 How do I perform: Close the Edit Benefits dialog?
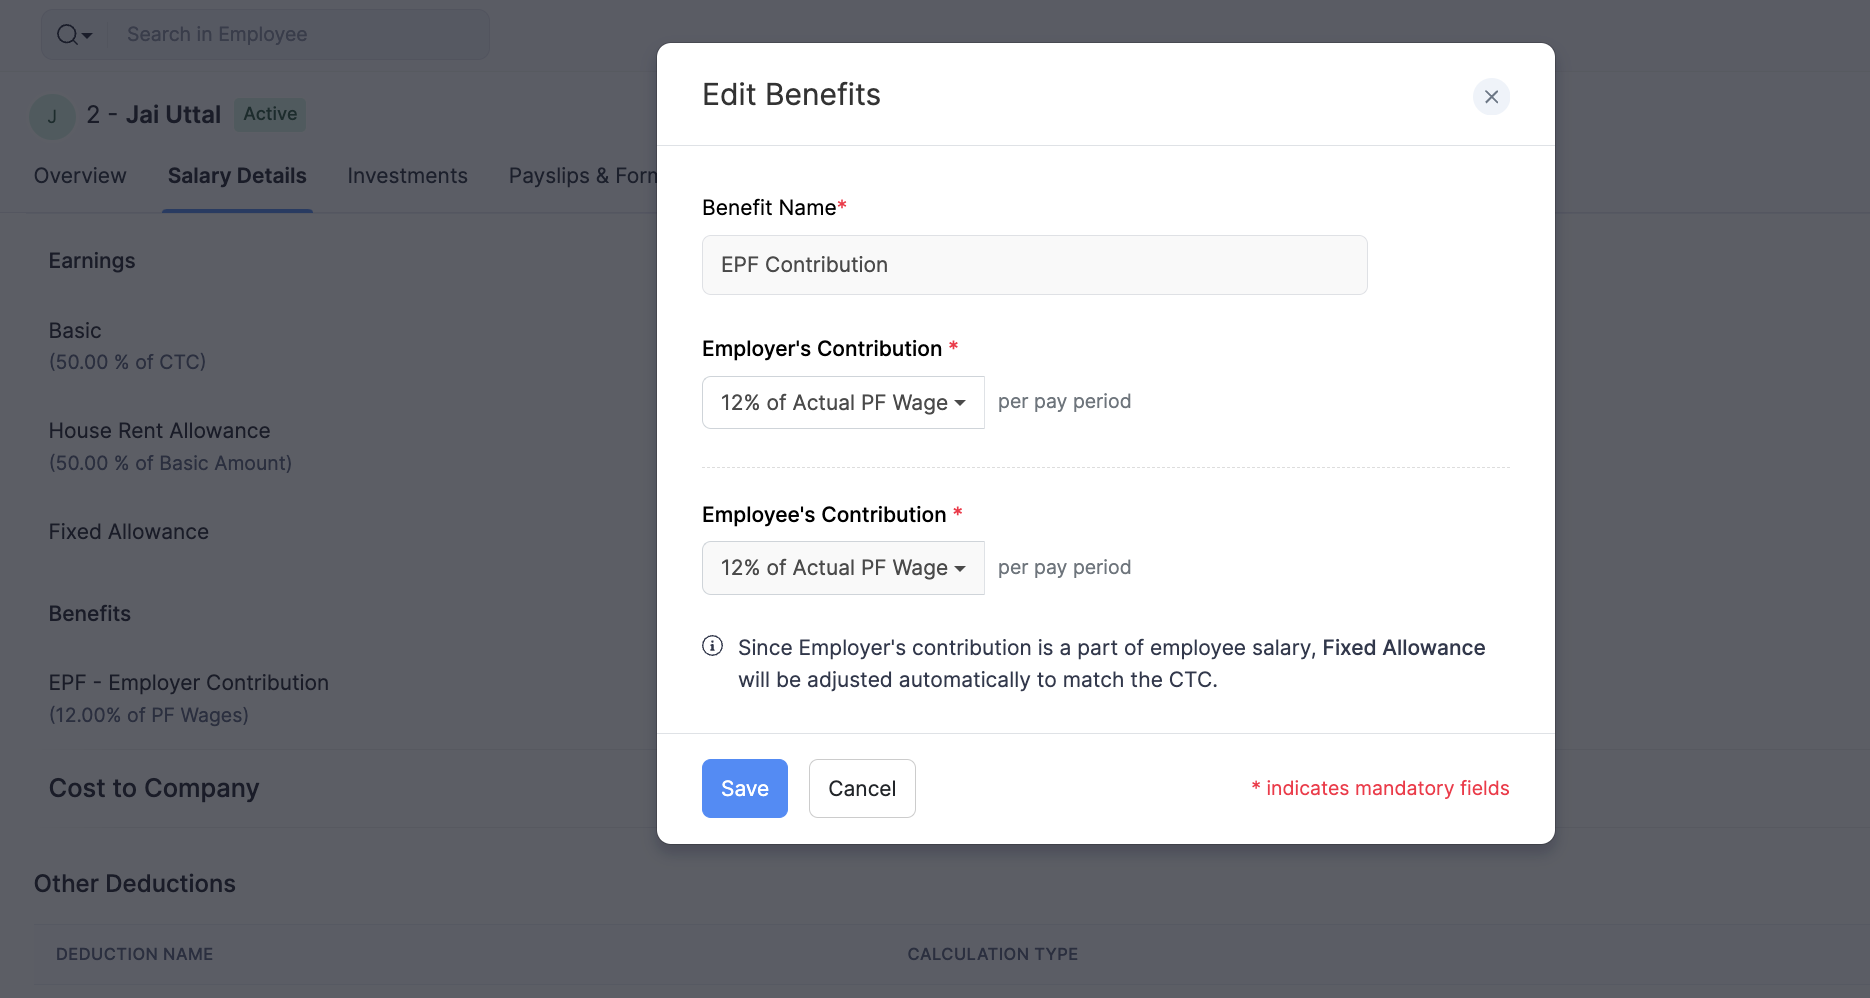point(1491,97)
